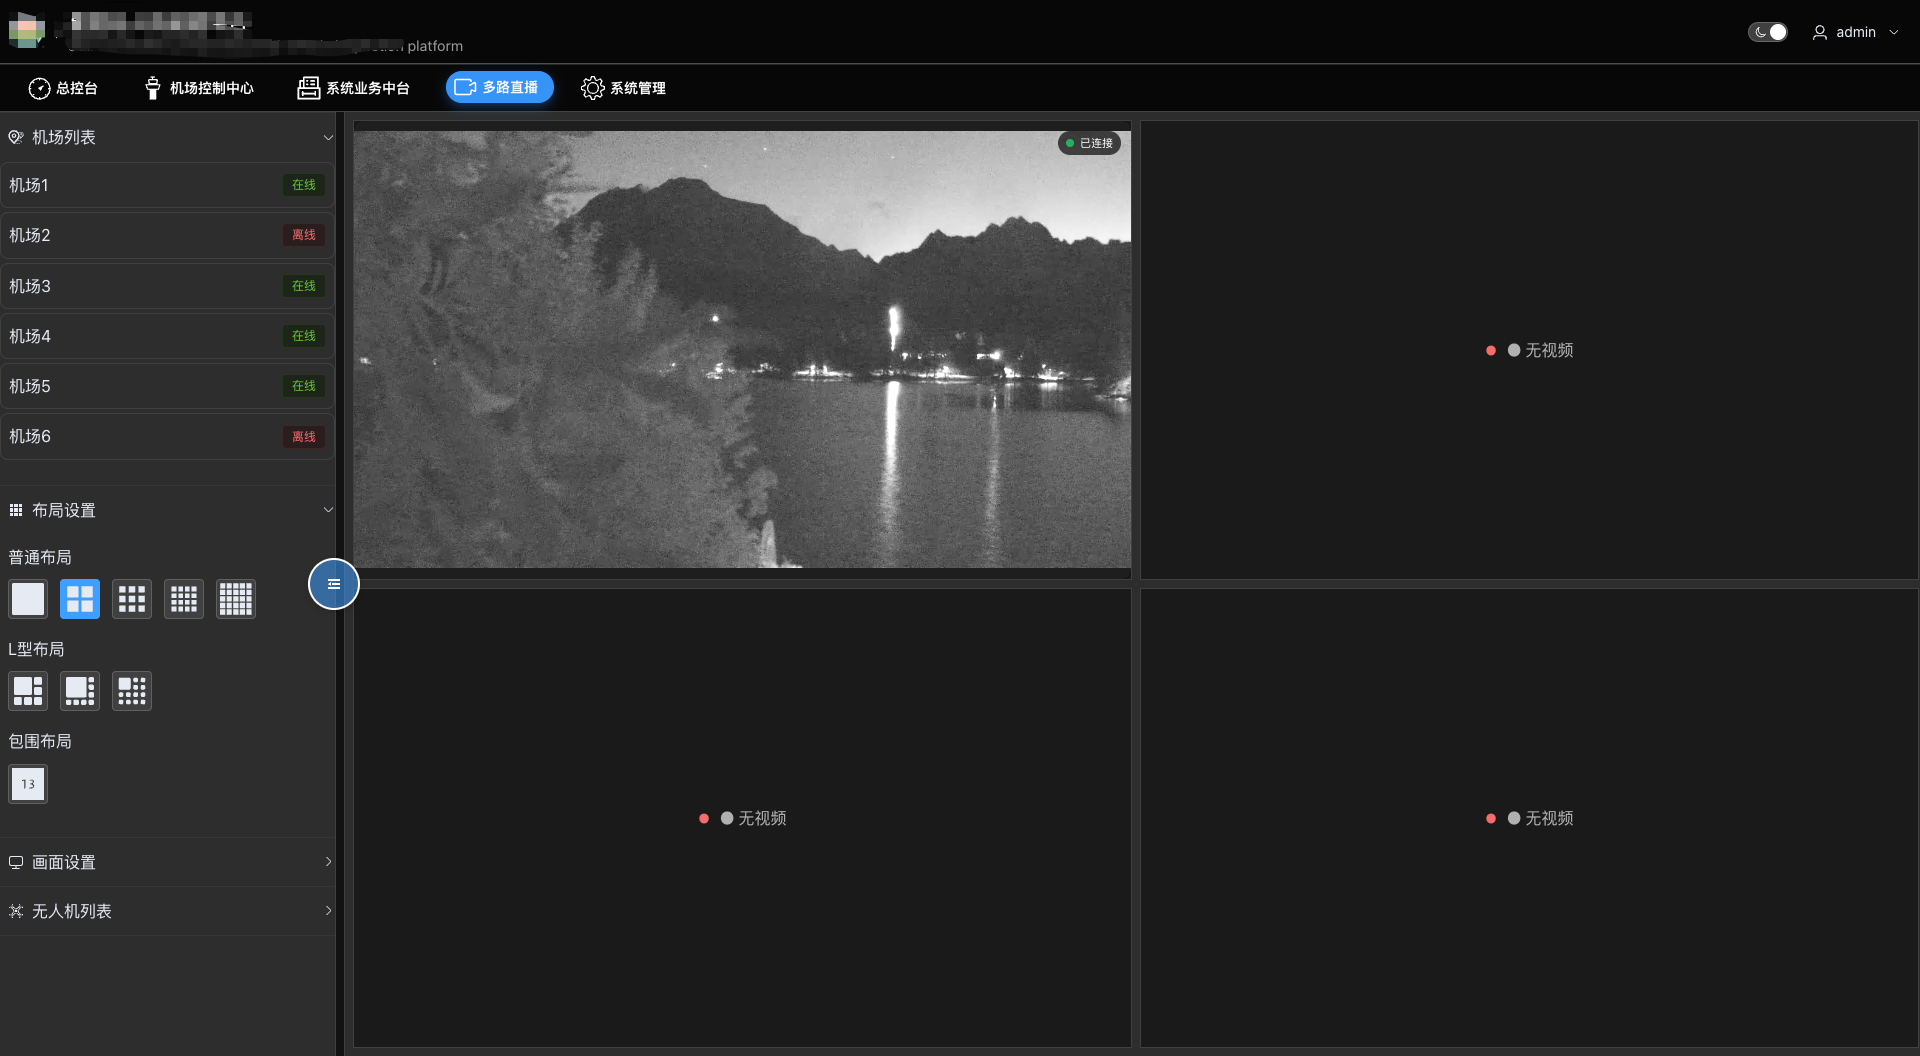
Task: Select the bottom-right 无视频 video pane
Action: (1529, 818)
